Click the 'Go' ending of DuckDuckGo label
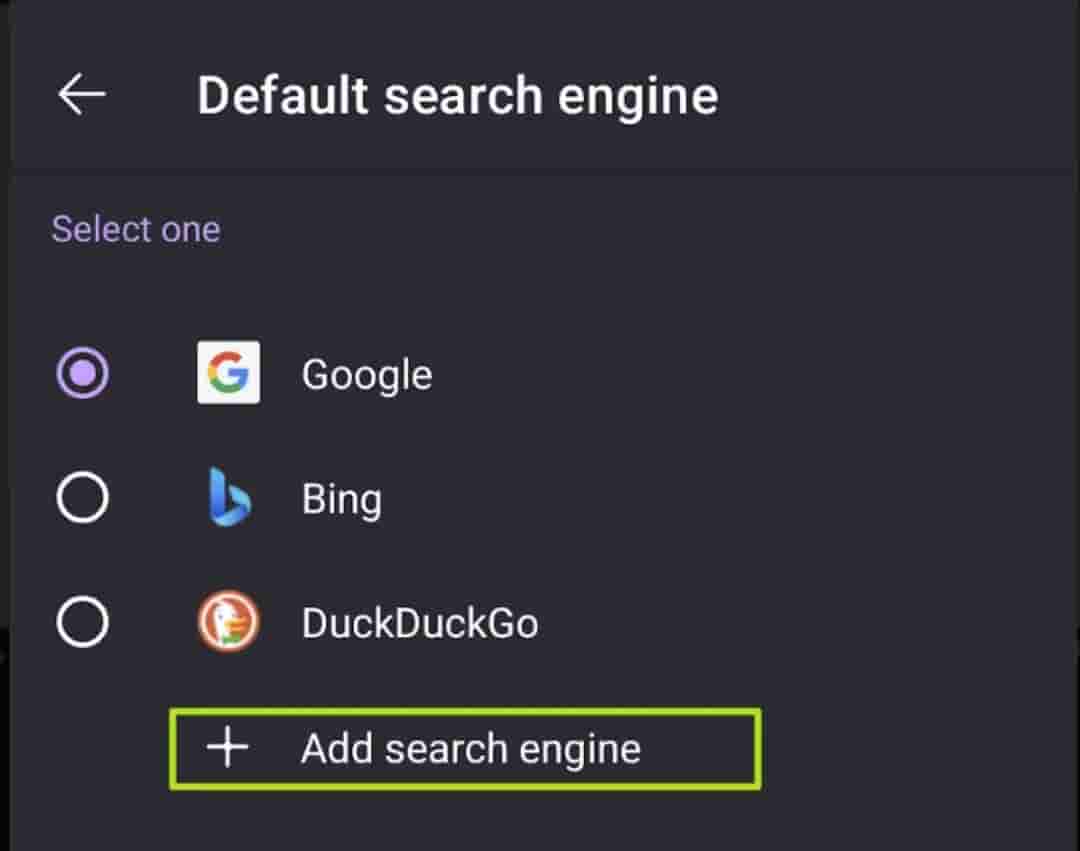Screen dimensions: 1080x851 click(x=516, y=623)
